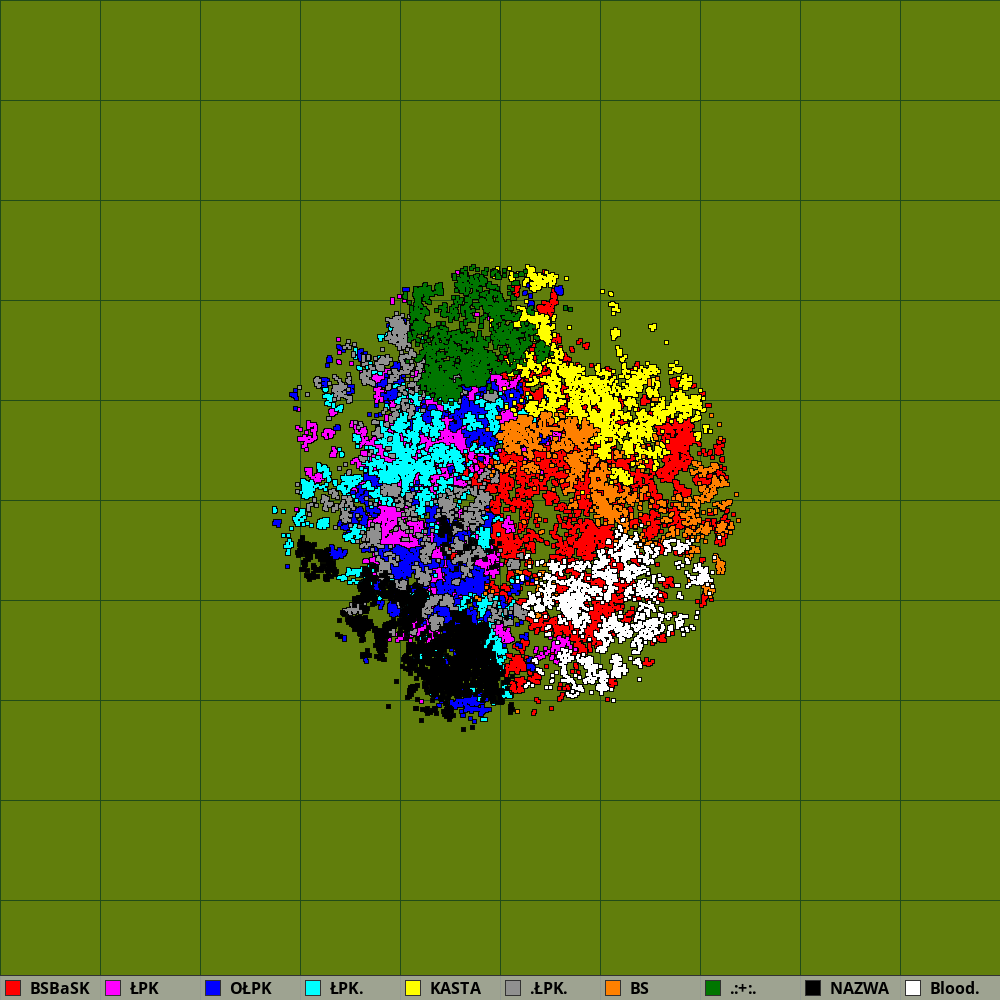Select the dark green .:+:. swatch
1000x1000 pixels.
point(713,988)
